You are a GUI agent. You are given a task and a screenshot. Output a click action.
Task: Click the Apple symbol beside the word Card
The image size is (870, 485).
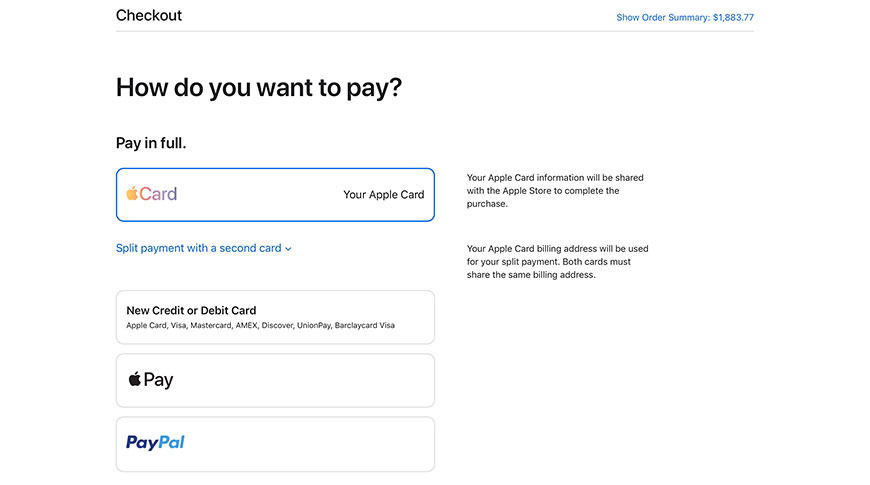point(132,193)
